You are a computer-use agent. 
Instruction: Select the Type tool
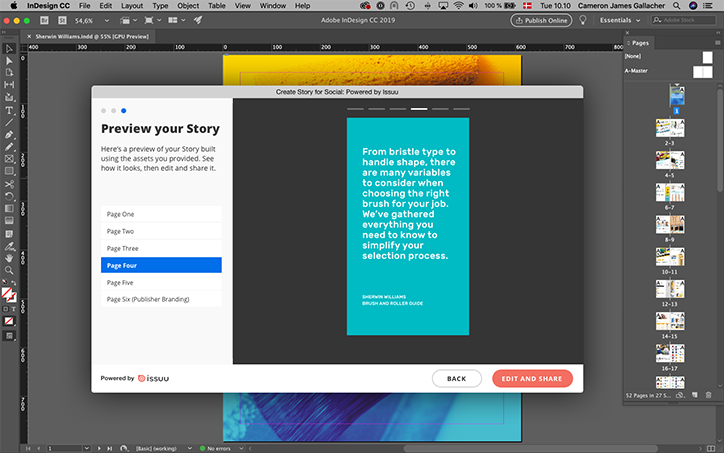click(x=9, y=110)
